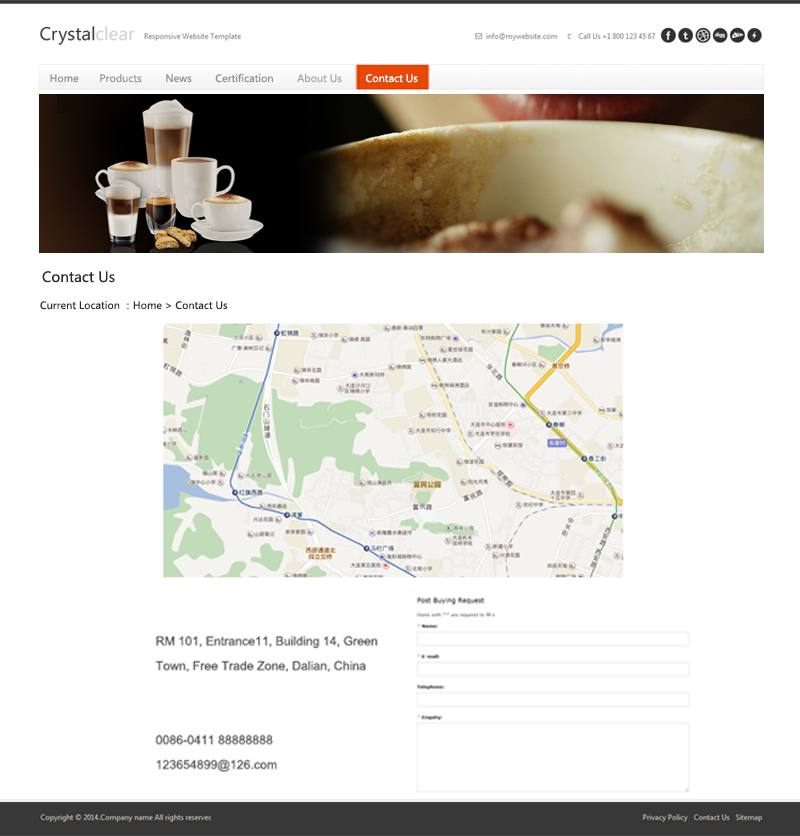Viewport: 800px width, 836px height.
Task: Click the Digg social icon
Action: pos(720,35)
